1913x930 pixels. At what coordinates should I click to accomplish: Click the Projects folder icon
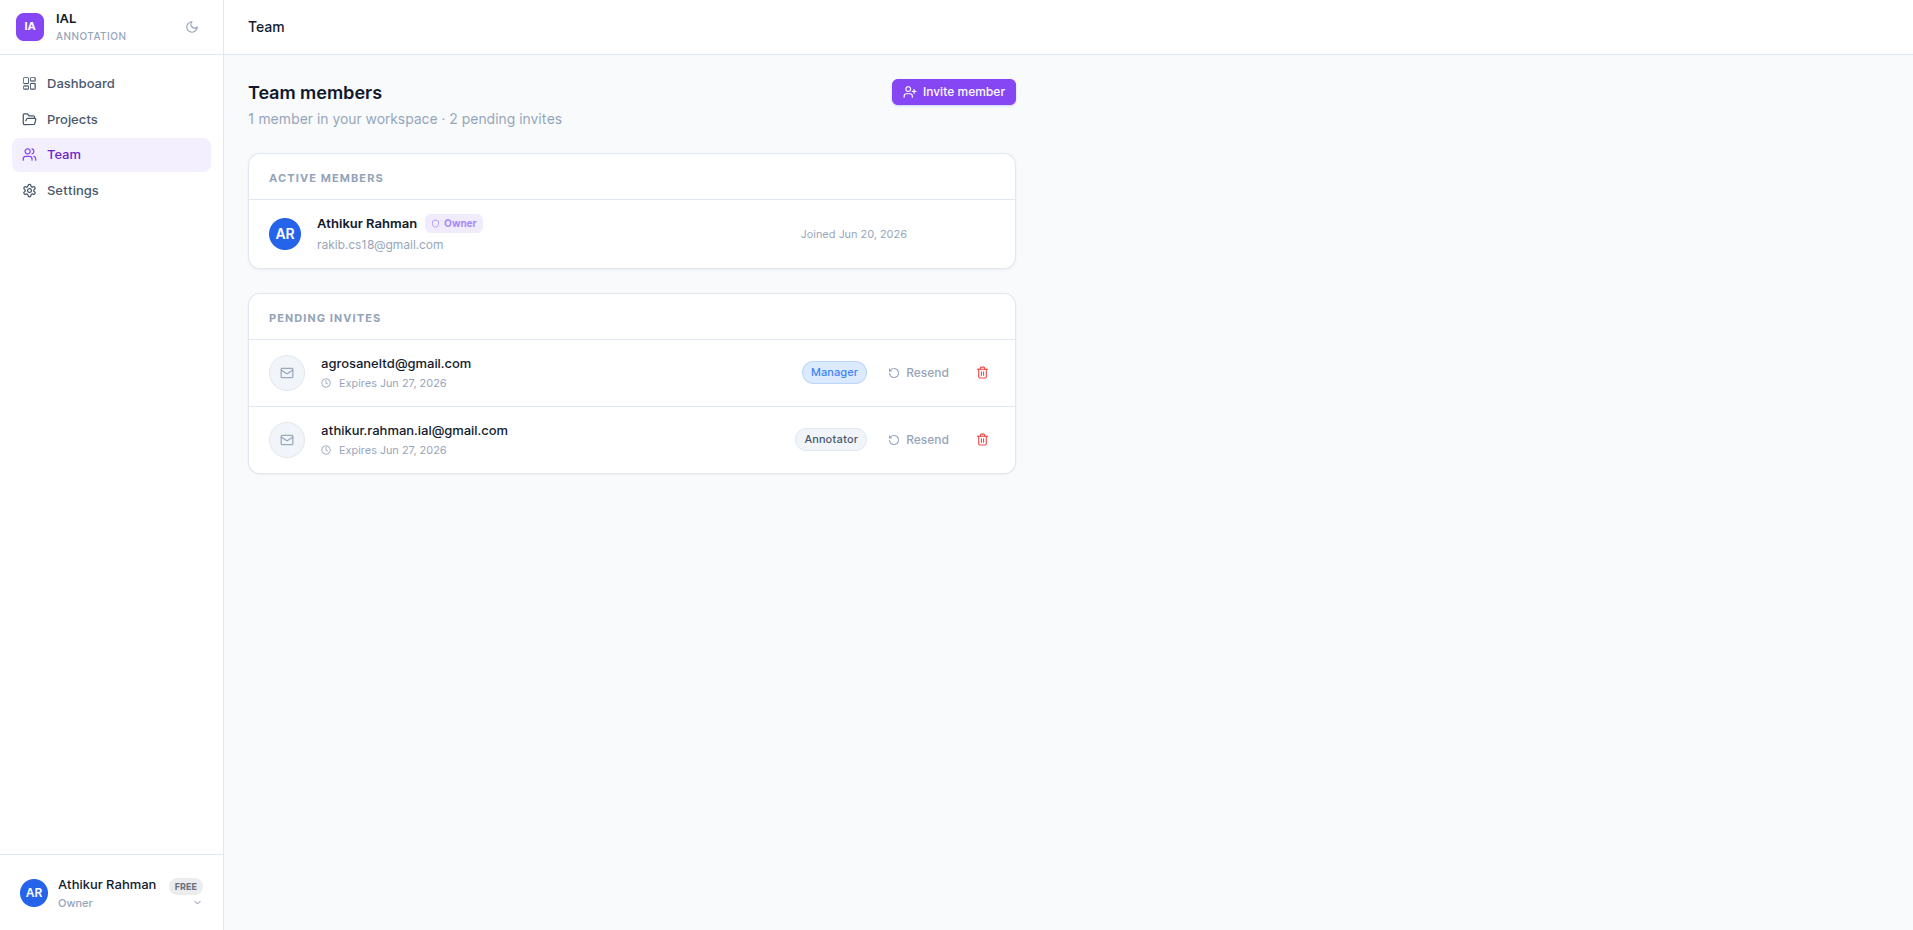coord(30,120)
